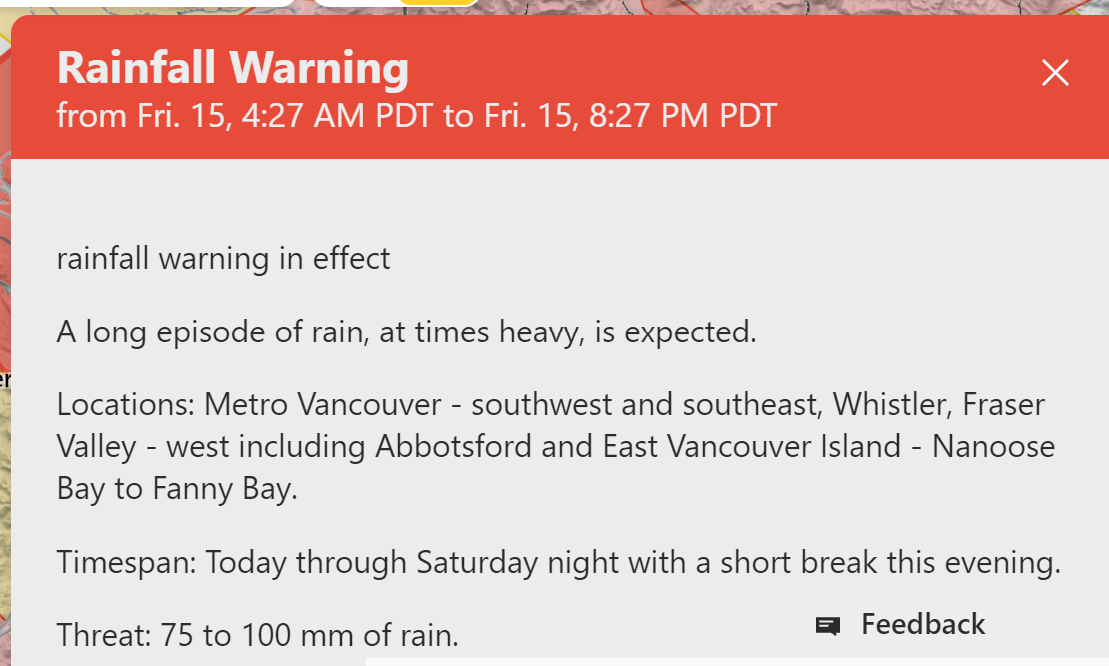The height and width of the screenshot is (666, 1109).
Task: Click the 'long episode of rain' sentence
Action: [406, 332]
